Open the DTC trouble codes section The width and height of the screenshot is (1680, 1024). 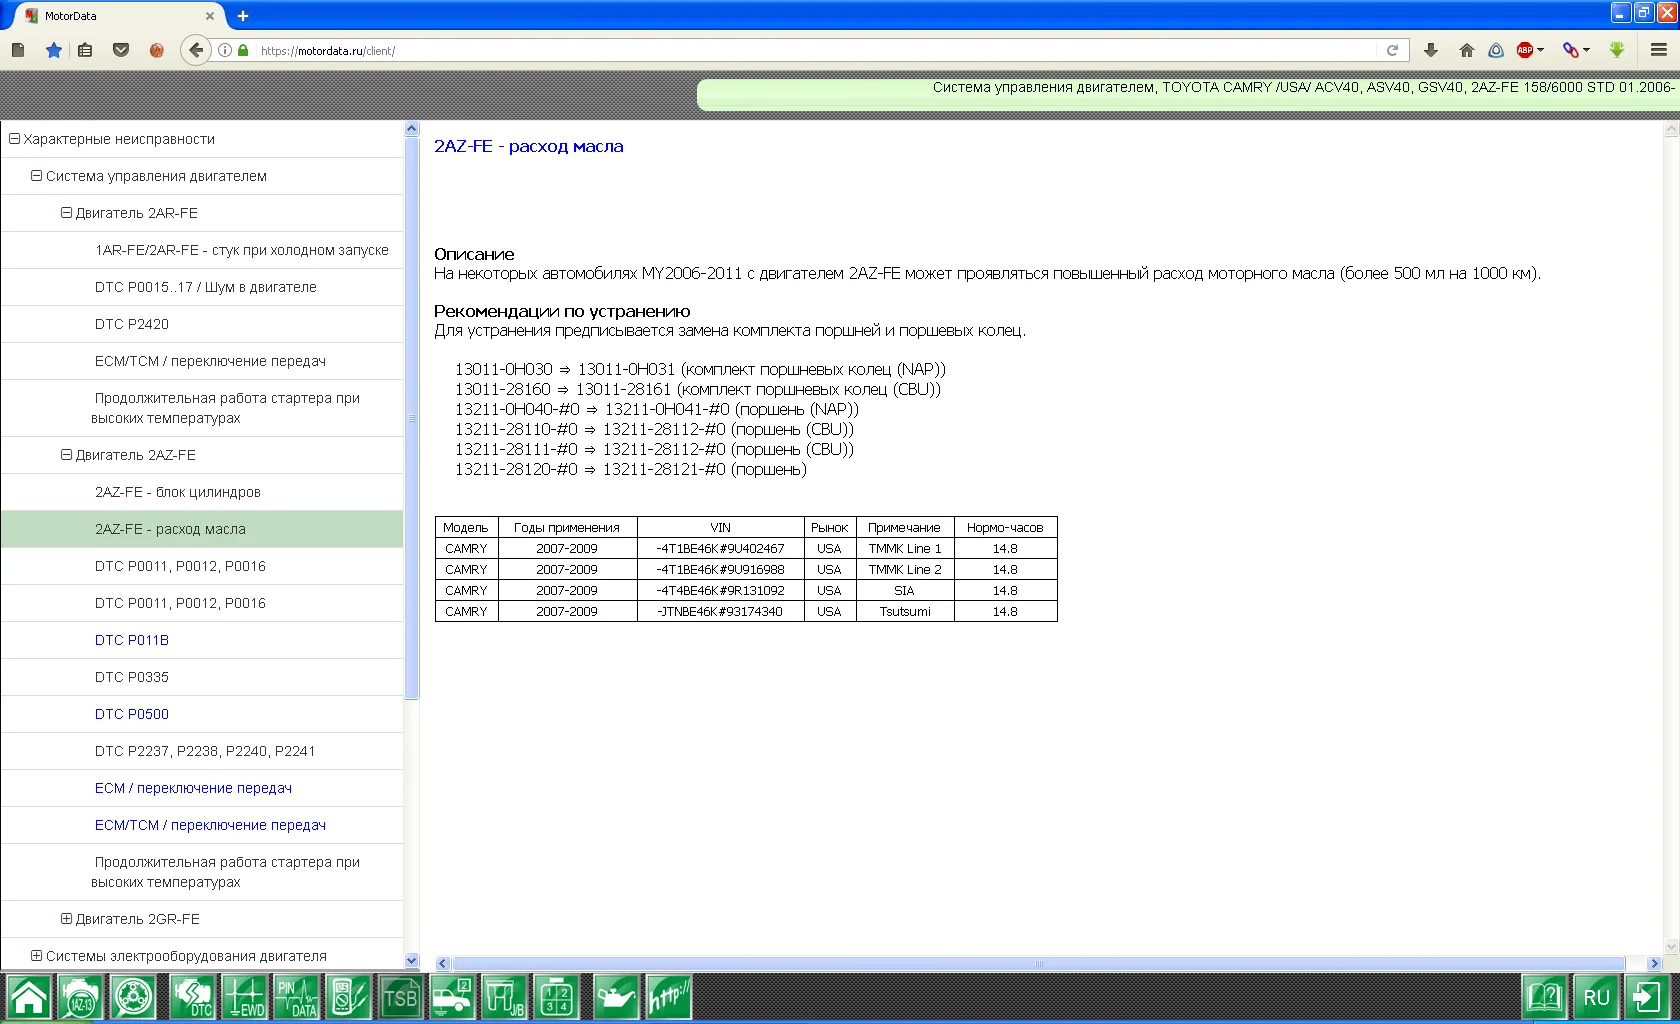(x=191, y=997)
